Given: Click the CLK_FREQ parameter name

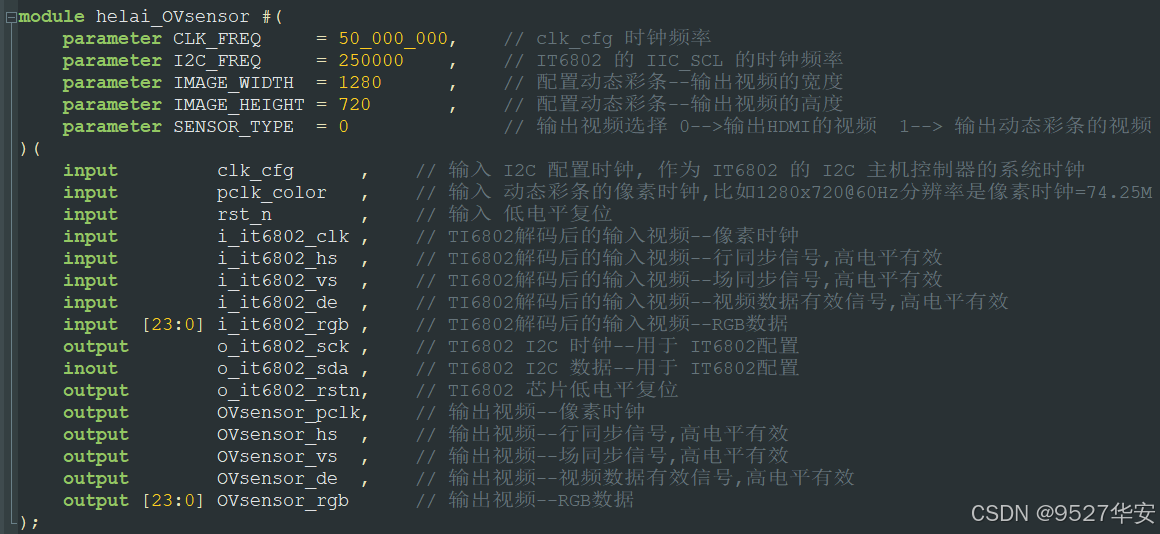Looking at the screenshot, I should click(217, 38).
